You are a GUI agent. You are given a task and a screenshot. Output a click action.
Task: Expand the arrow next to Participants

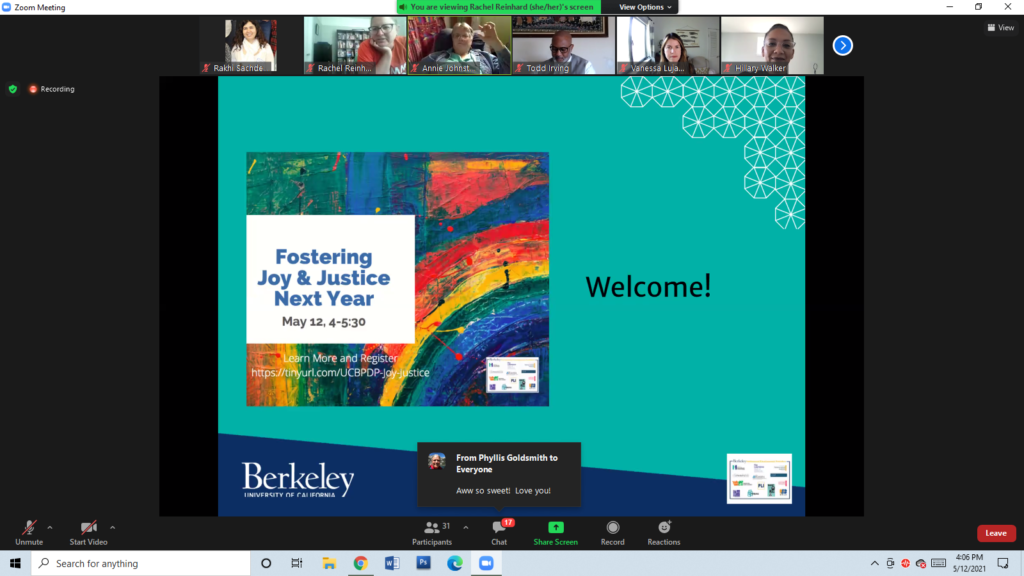[465, 527]
